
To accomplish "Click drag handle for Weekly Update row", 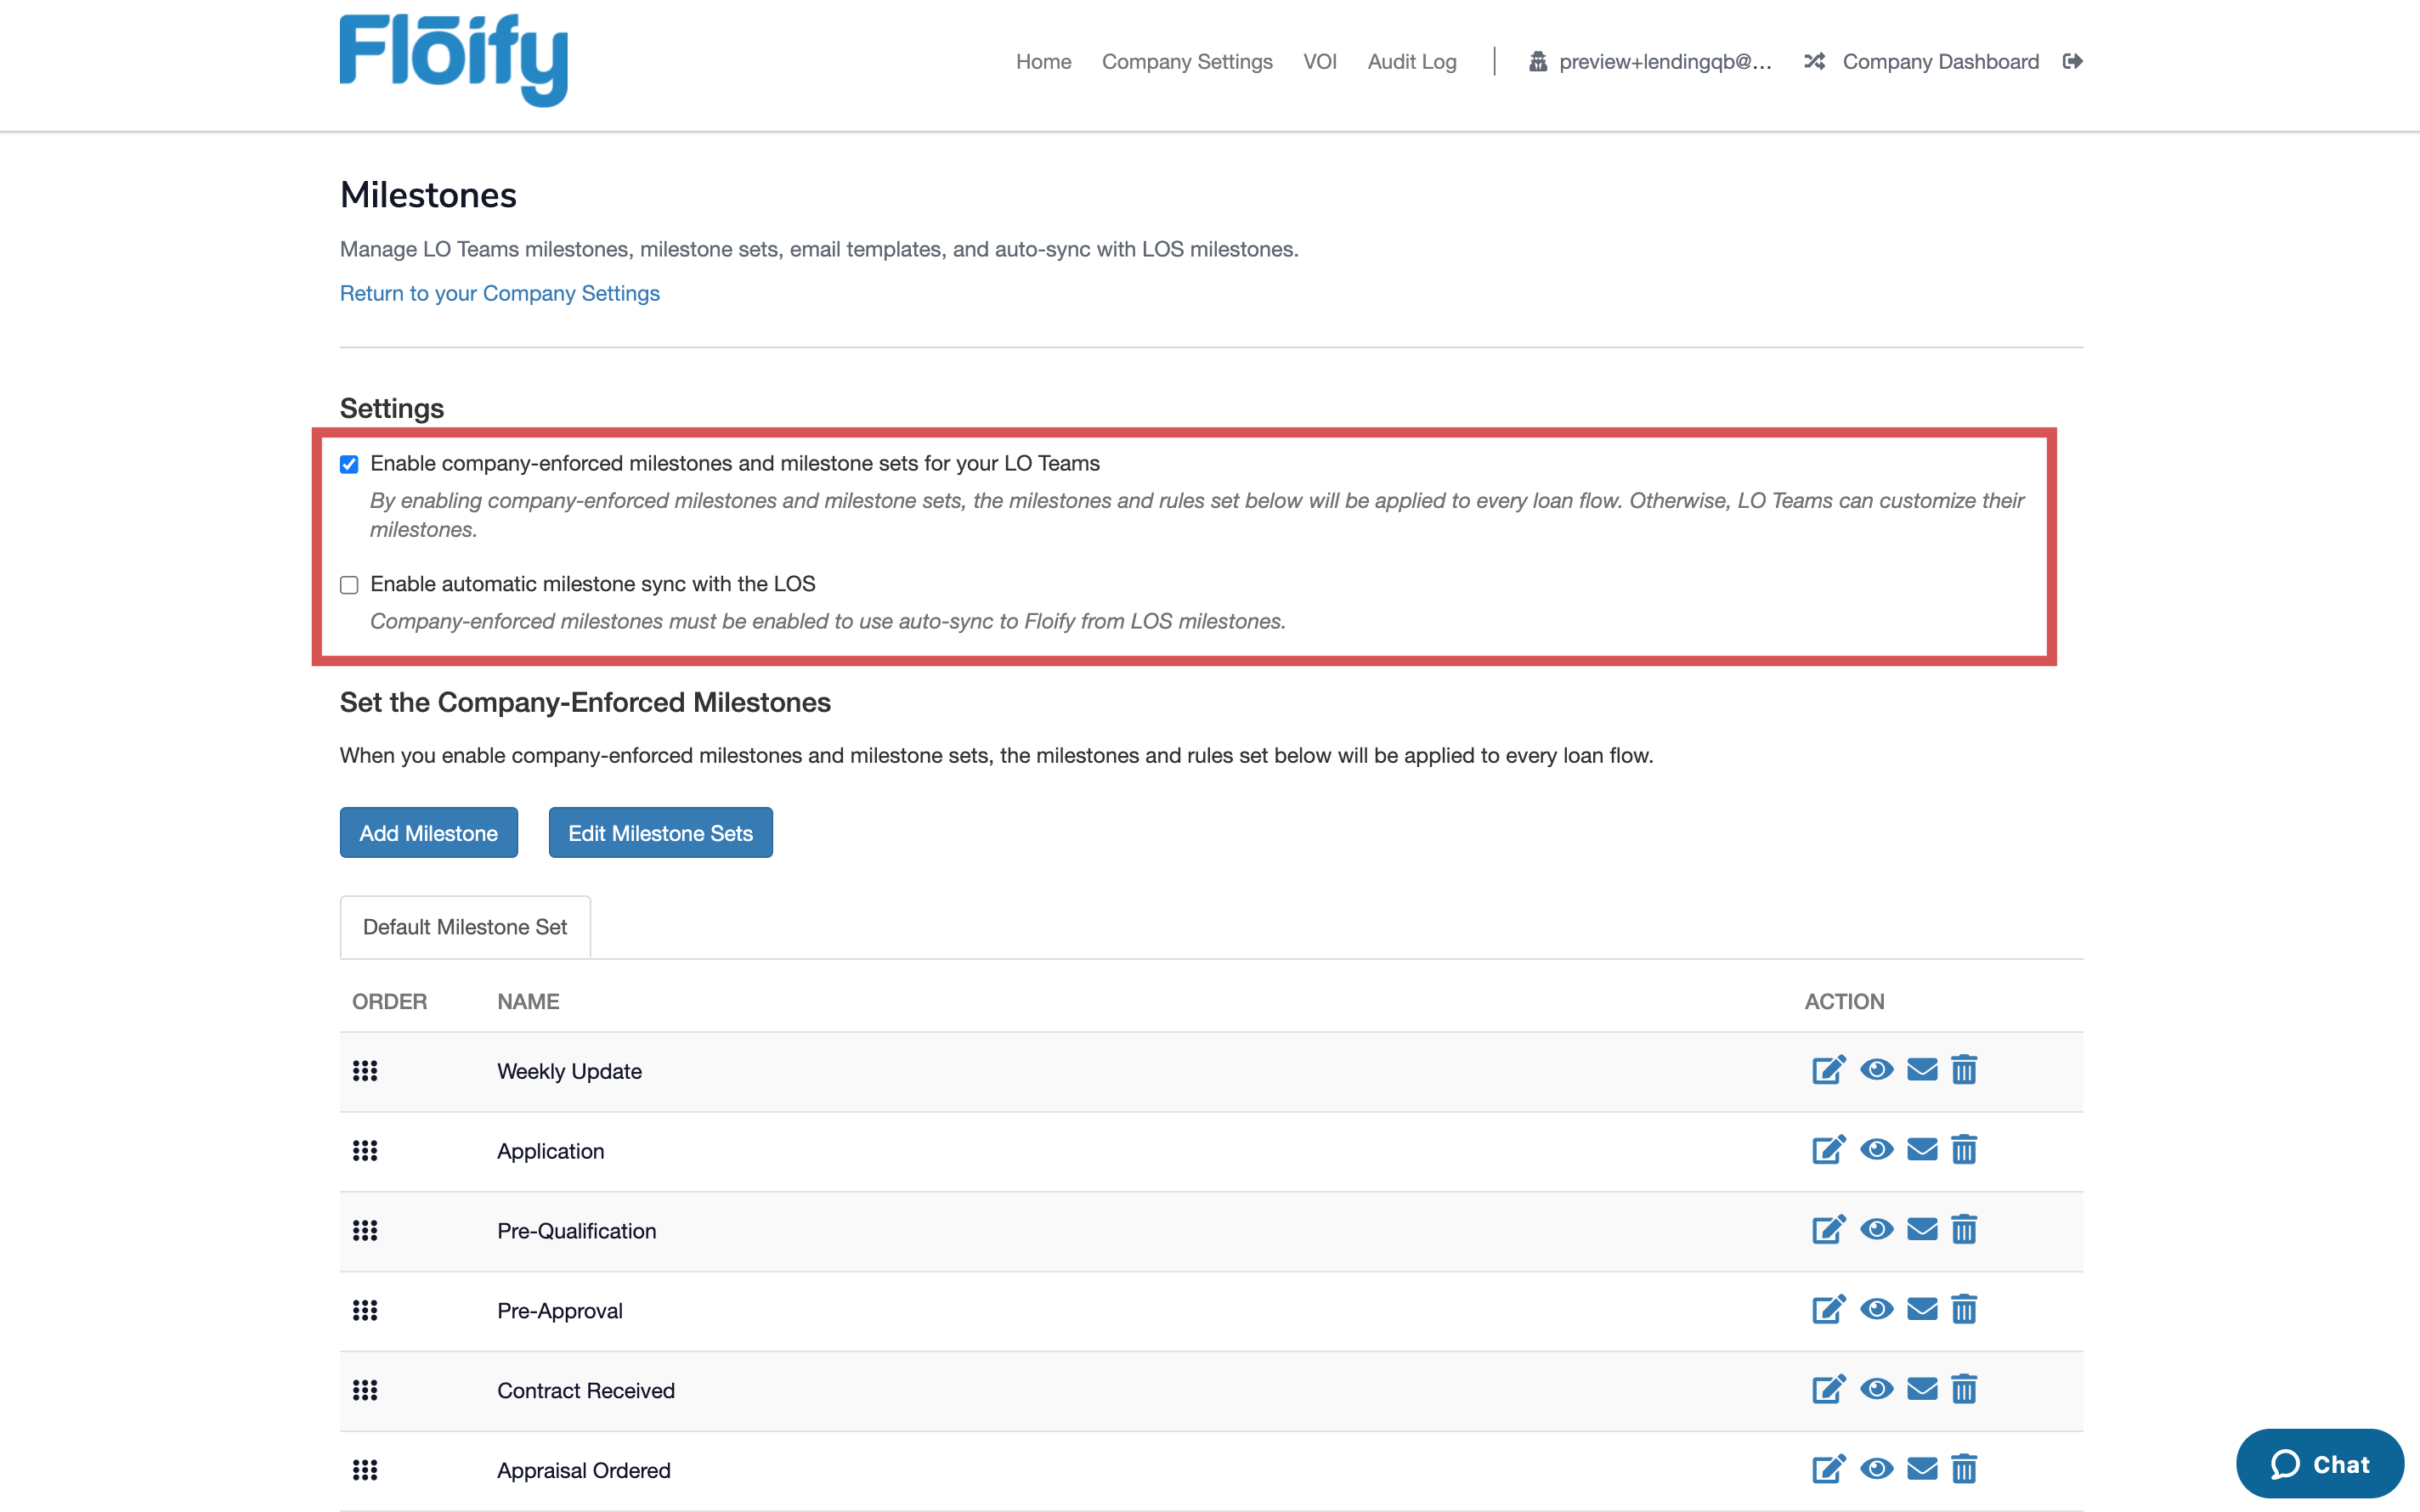I will [365, 1071].
